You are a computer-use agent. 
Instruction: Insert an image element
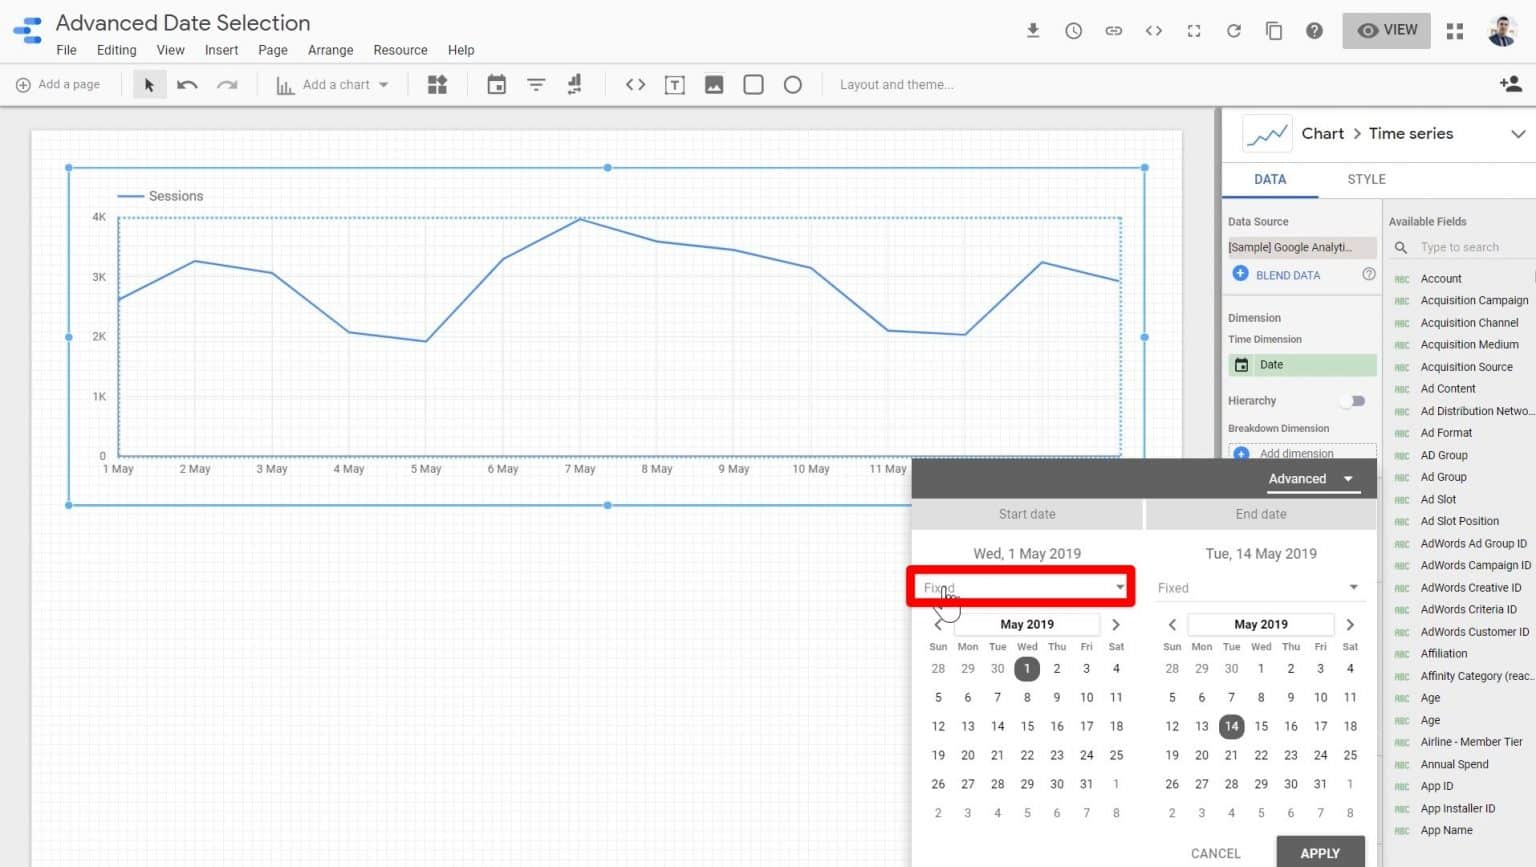pos(713,84)
